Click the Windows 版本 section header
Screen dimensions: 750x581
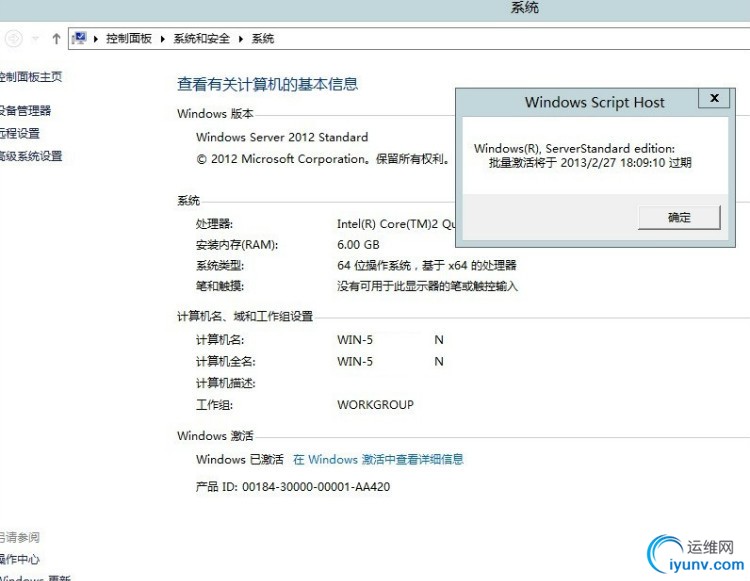tap(215, 114)
